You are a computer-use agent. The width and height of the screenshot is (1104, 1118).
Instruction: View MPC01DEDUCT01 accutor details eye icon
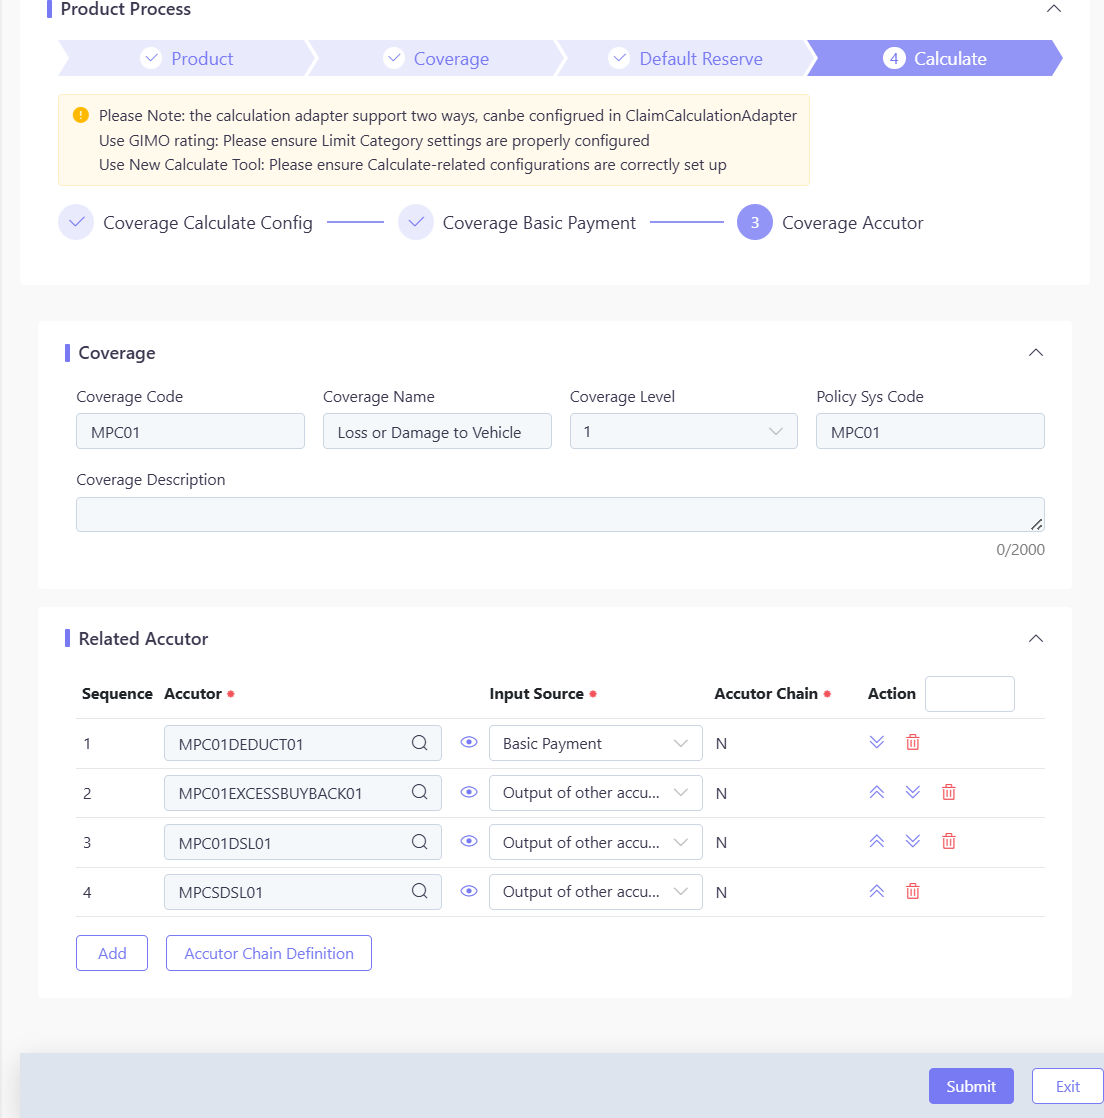469,742
